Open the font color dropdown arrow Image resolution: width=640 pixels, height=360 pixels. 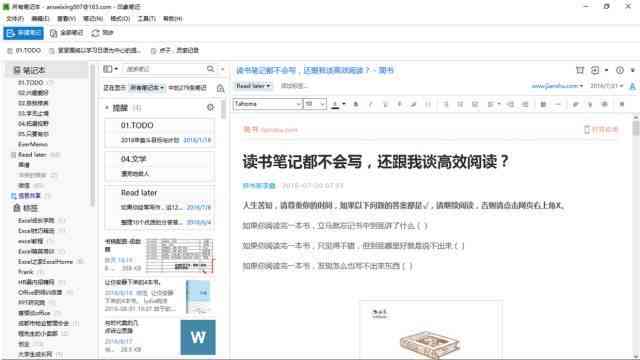pos(344,104)
